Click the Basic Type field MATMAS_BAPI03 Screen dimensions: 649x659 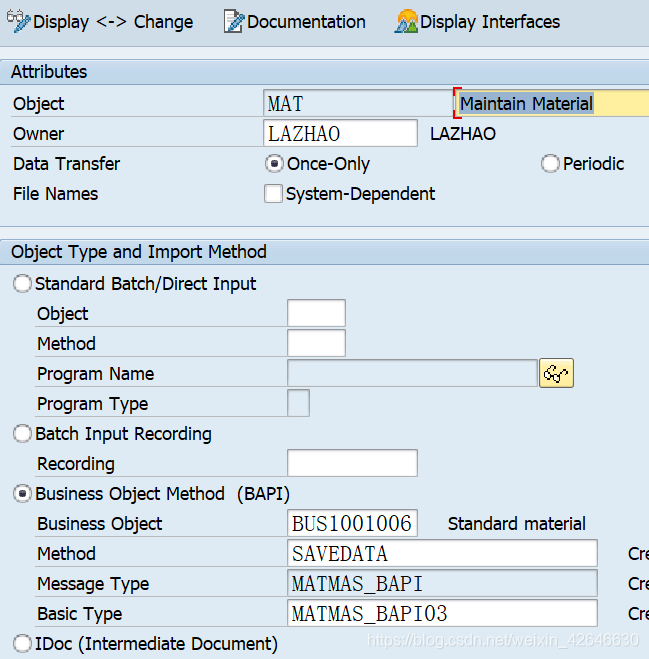pyautogui.click(x=442, y=613)
